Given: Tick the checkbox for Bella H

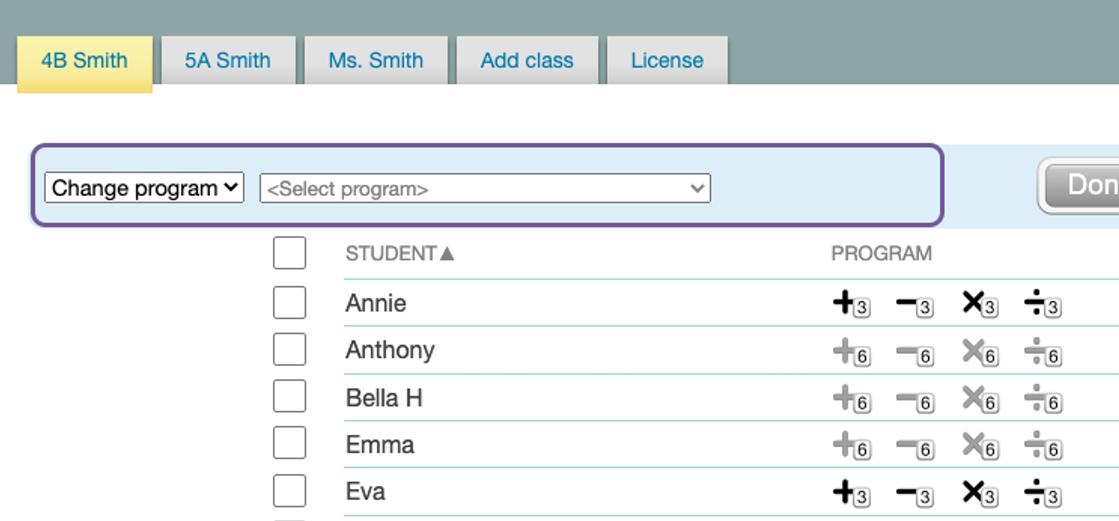Looking at the screenshot, I should pyautogui.click(x=289, y=396).
